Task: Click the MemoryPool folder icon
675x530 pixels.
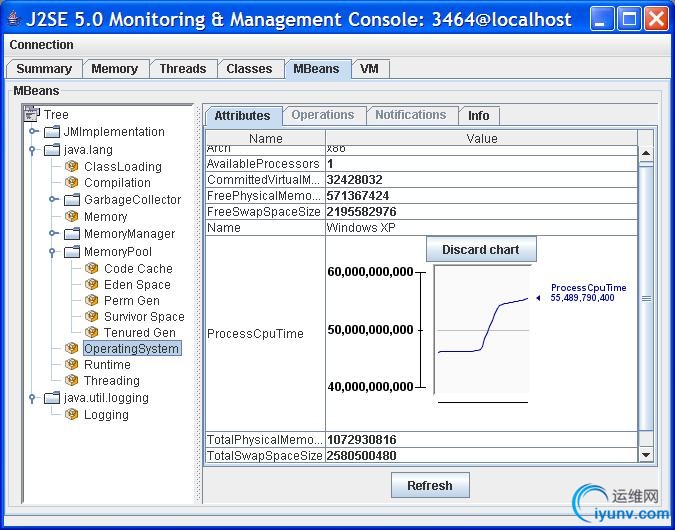Action: coord(72,251)
